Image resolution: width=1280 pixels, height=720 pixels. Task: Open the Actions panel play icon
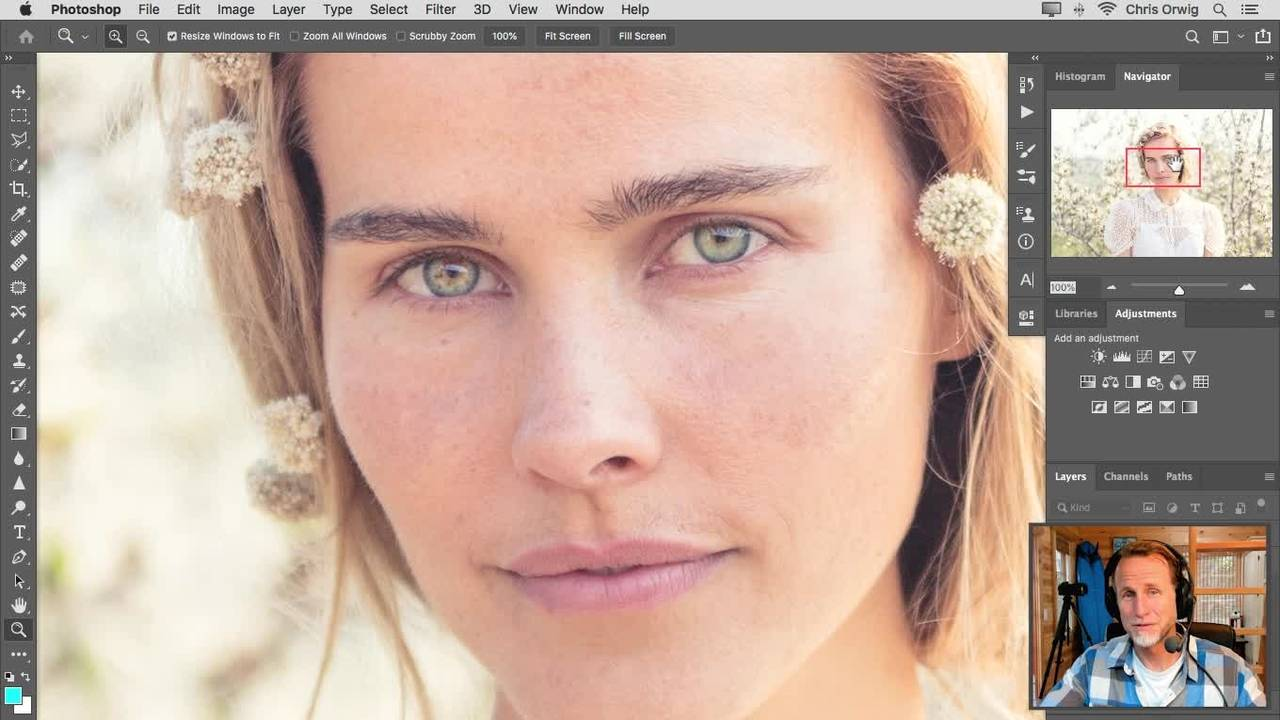pos(1026,112)
